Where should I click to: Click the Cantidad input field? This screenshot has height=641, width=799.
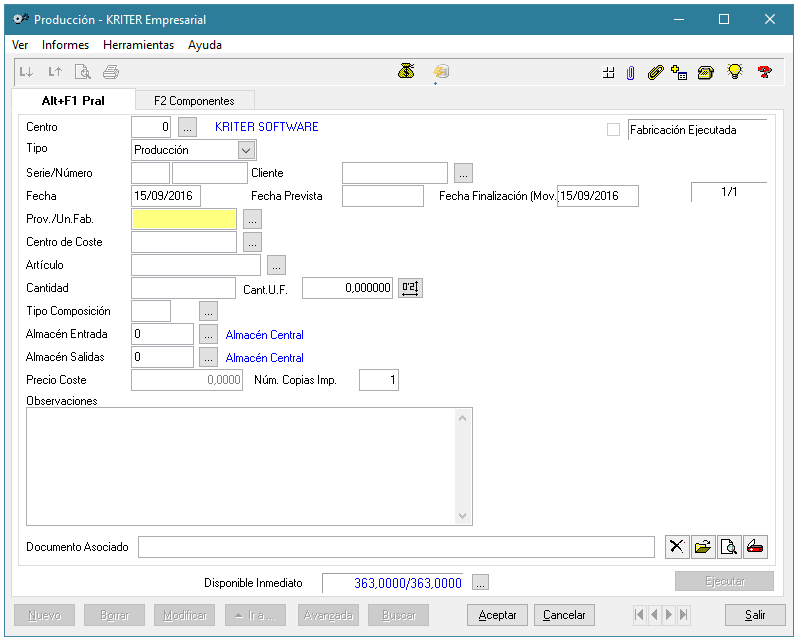[183, 288]
